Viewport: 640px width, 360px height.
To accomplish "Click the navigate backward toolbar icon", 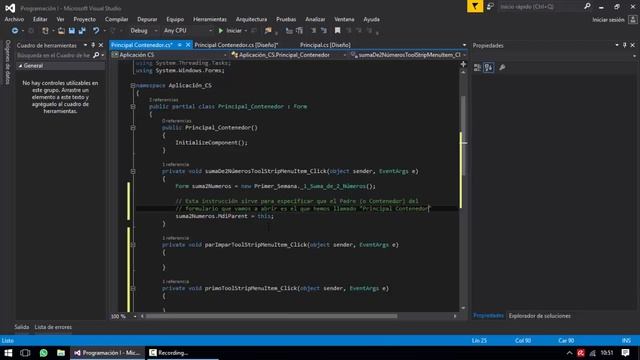I will 15,31.
